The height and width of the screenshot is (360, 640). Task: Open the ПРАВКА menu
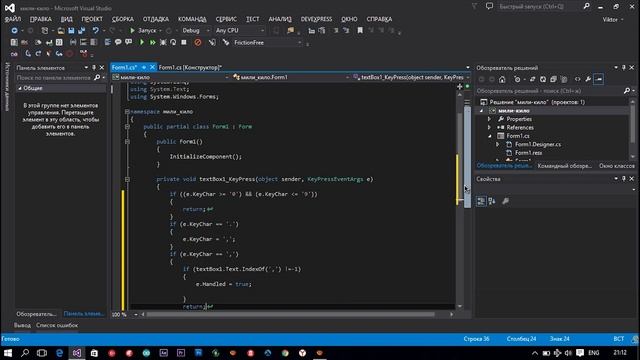[x=41, y=19]
